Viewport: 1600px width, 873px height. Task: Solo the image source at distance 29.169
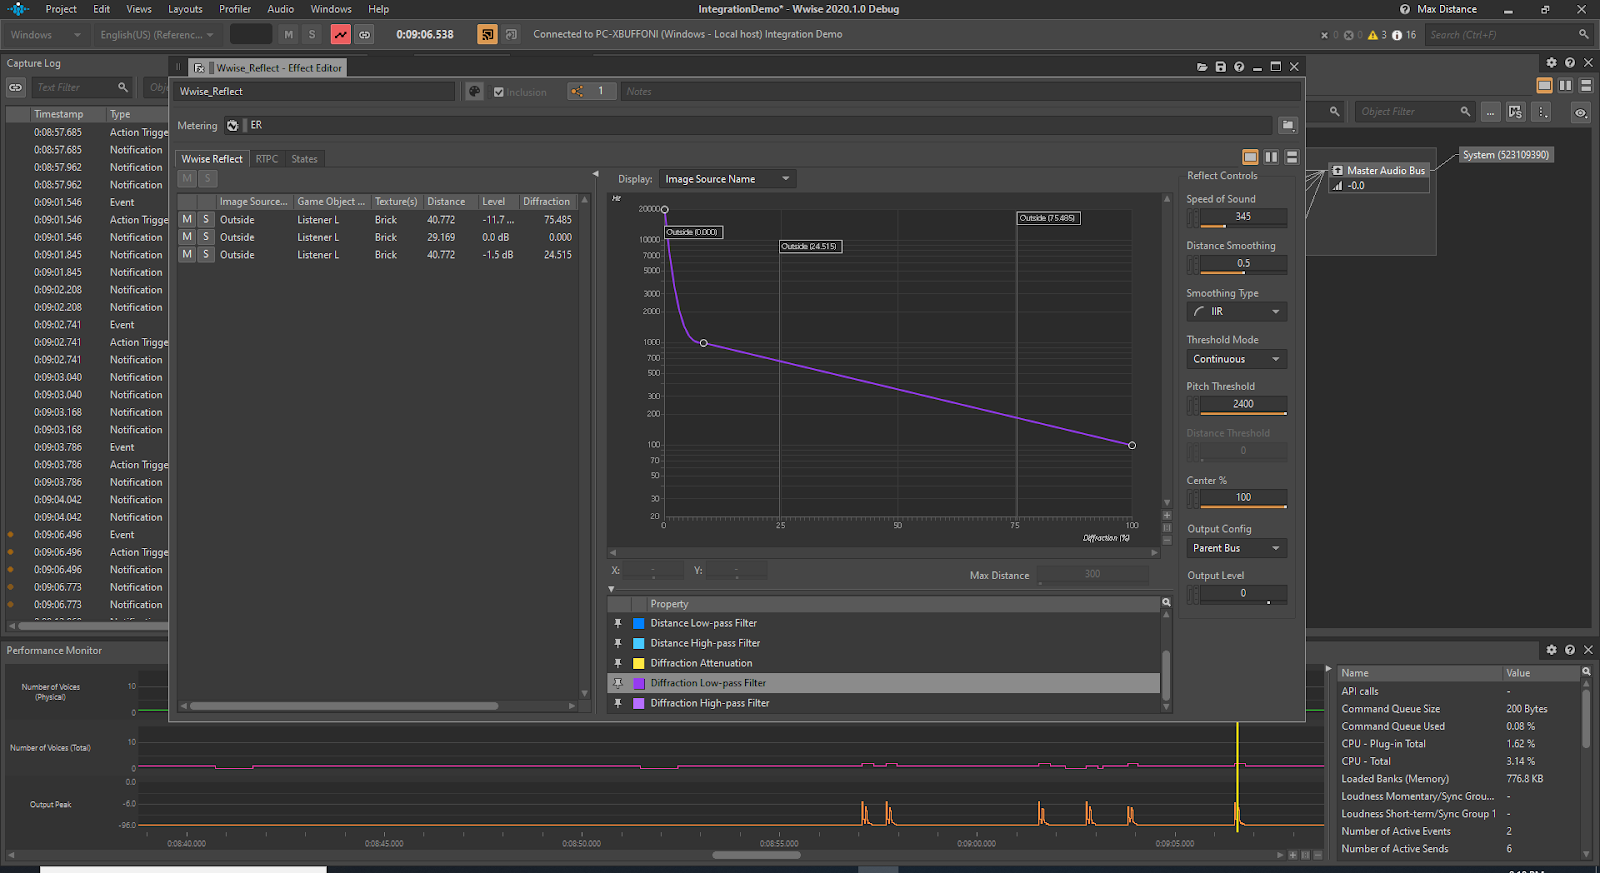tap(206, 237)
